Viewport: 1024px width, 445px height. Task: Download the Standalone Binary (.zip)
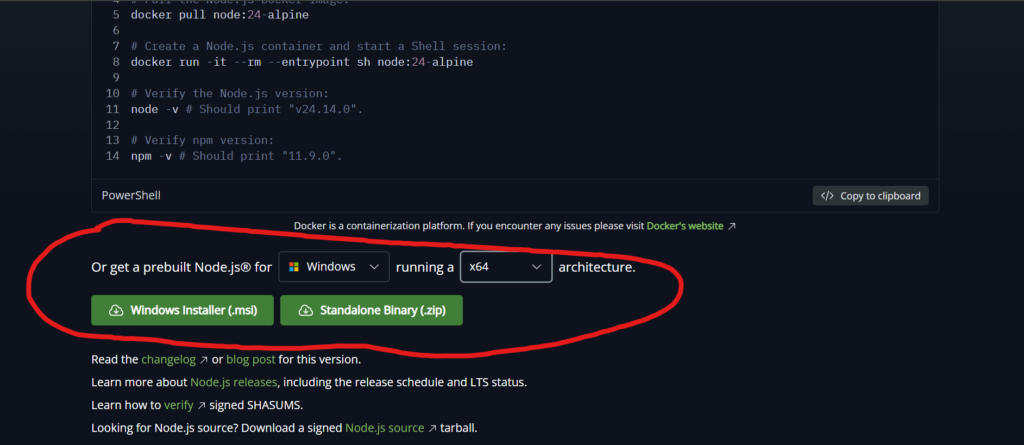pos(371,311)
